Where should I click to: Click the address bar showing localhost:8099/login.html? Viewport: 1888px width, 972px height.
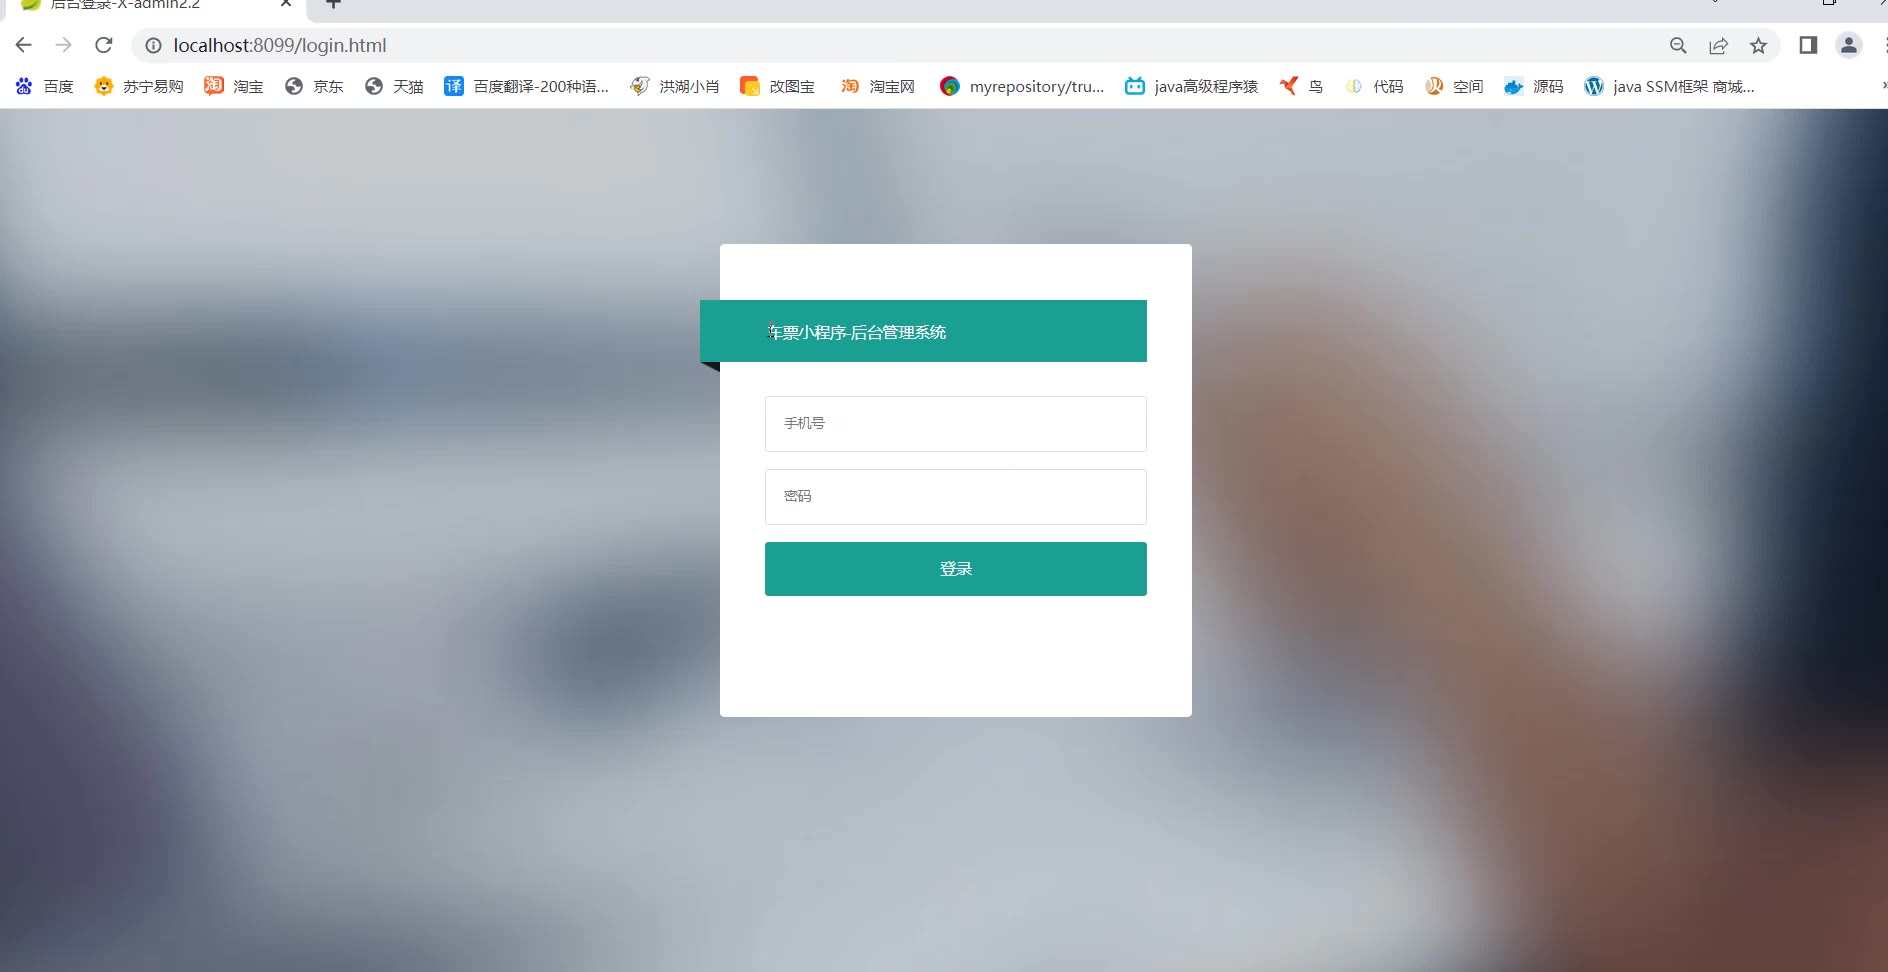pos(900,45)
